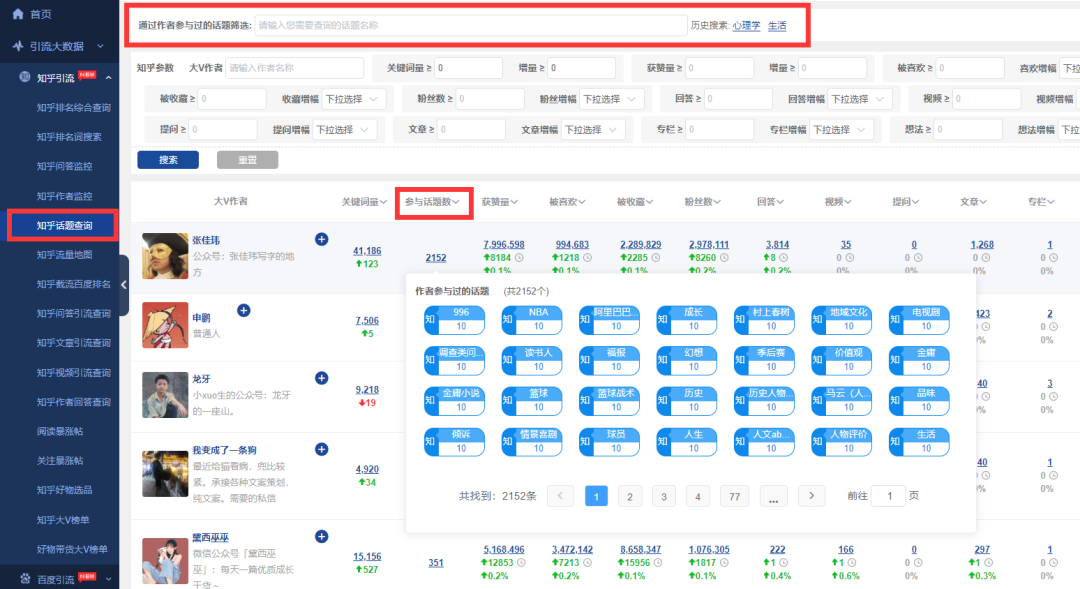
Task: Click the grey 重置 button
Action: [247, 160]
